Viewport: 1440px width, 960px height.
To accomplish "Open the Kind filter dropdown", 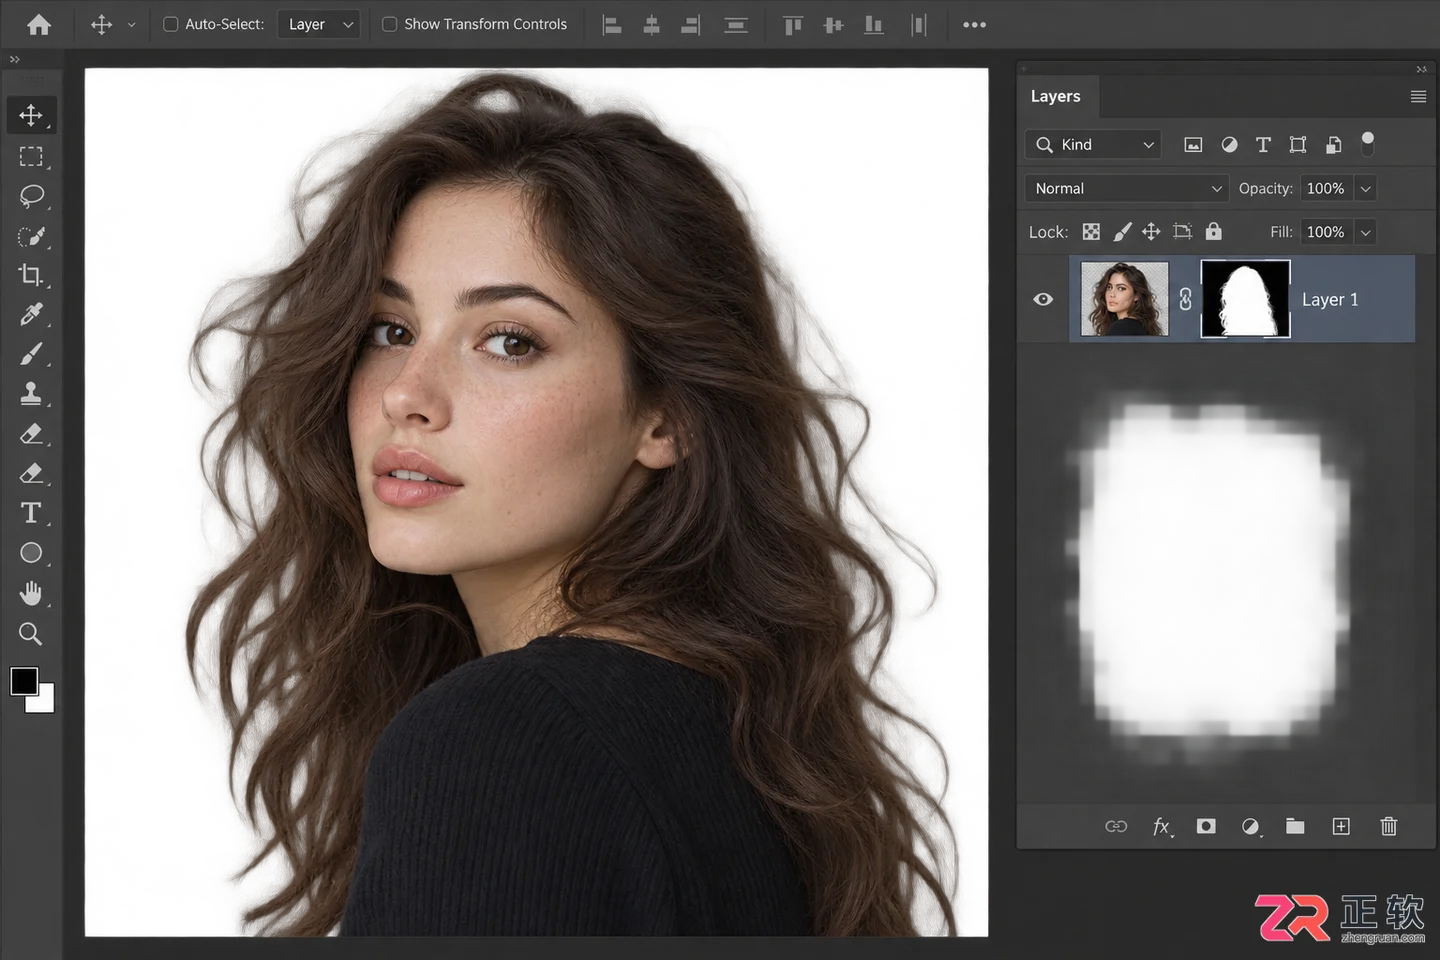I will click(x=1093, y=144).
